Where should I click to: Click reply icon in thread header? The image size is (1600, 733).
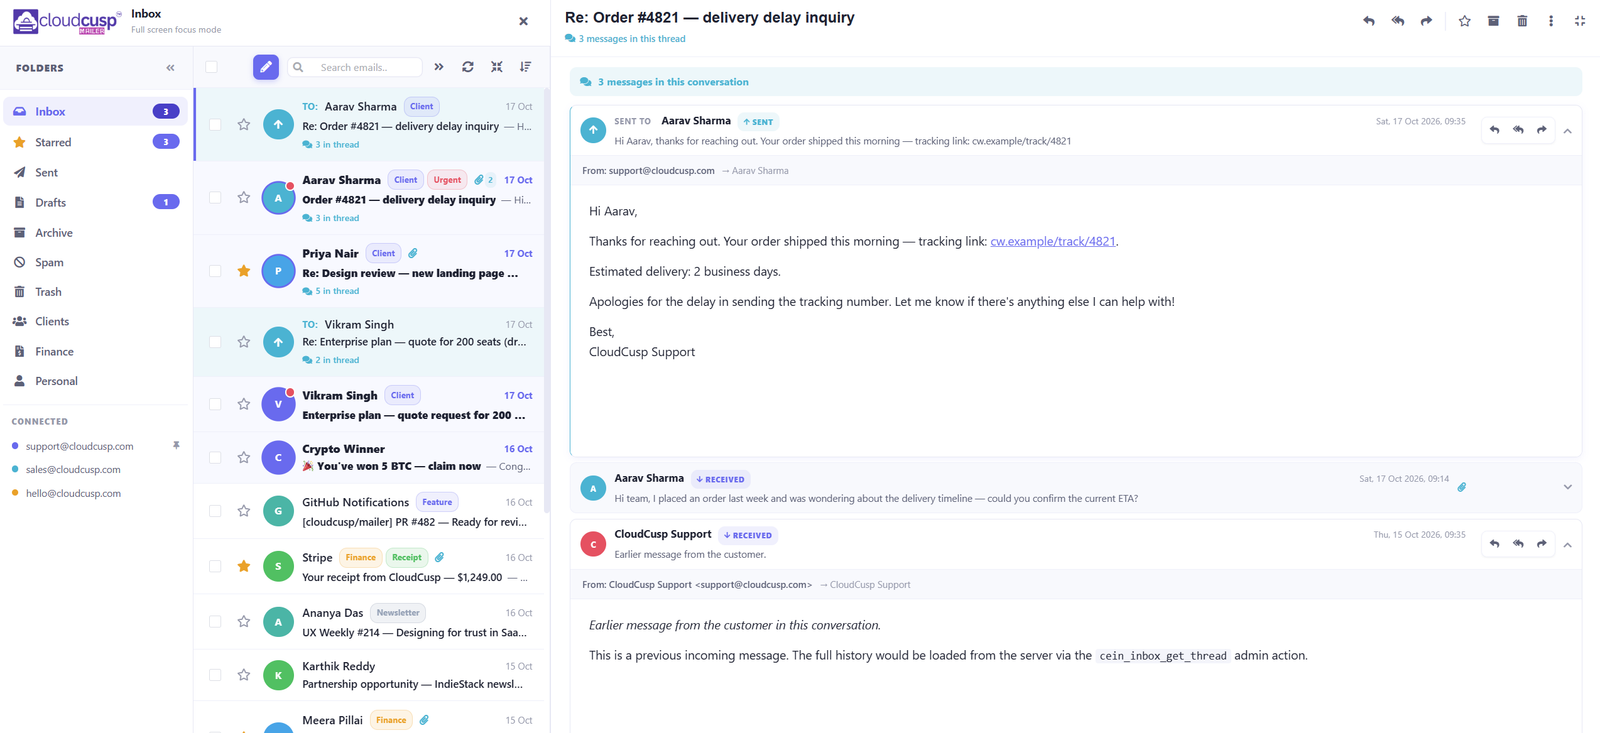click(1369, 21)
